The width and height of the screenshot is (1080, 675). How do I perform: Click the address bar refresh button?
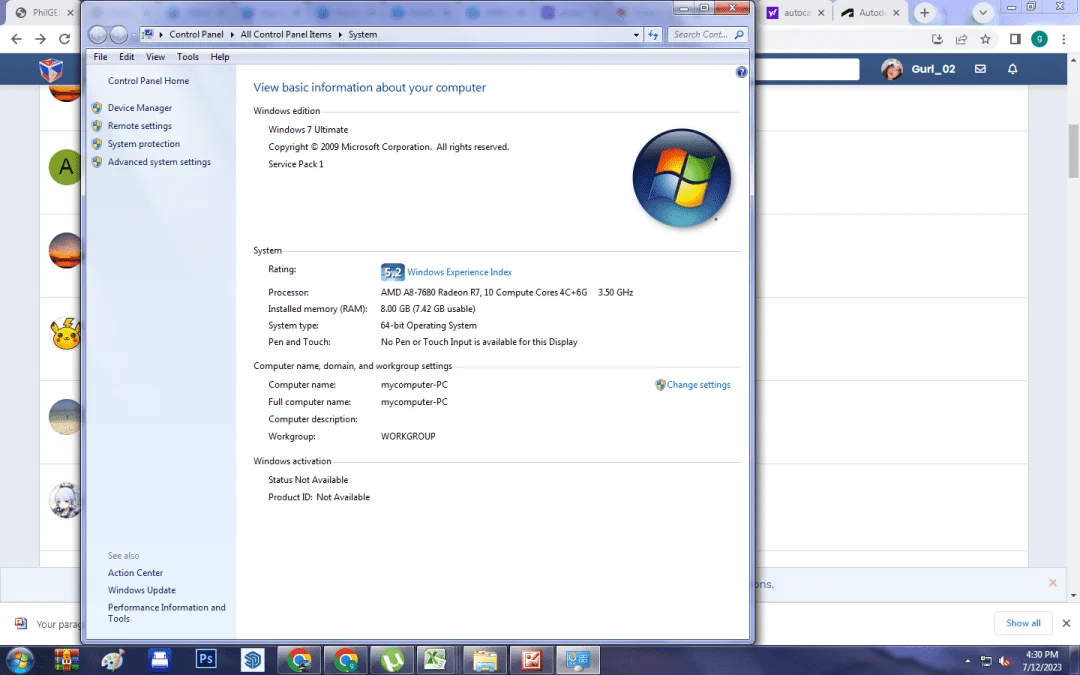(x=653, y=34)
